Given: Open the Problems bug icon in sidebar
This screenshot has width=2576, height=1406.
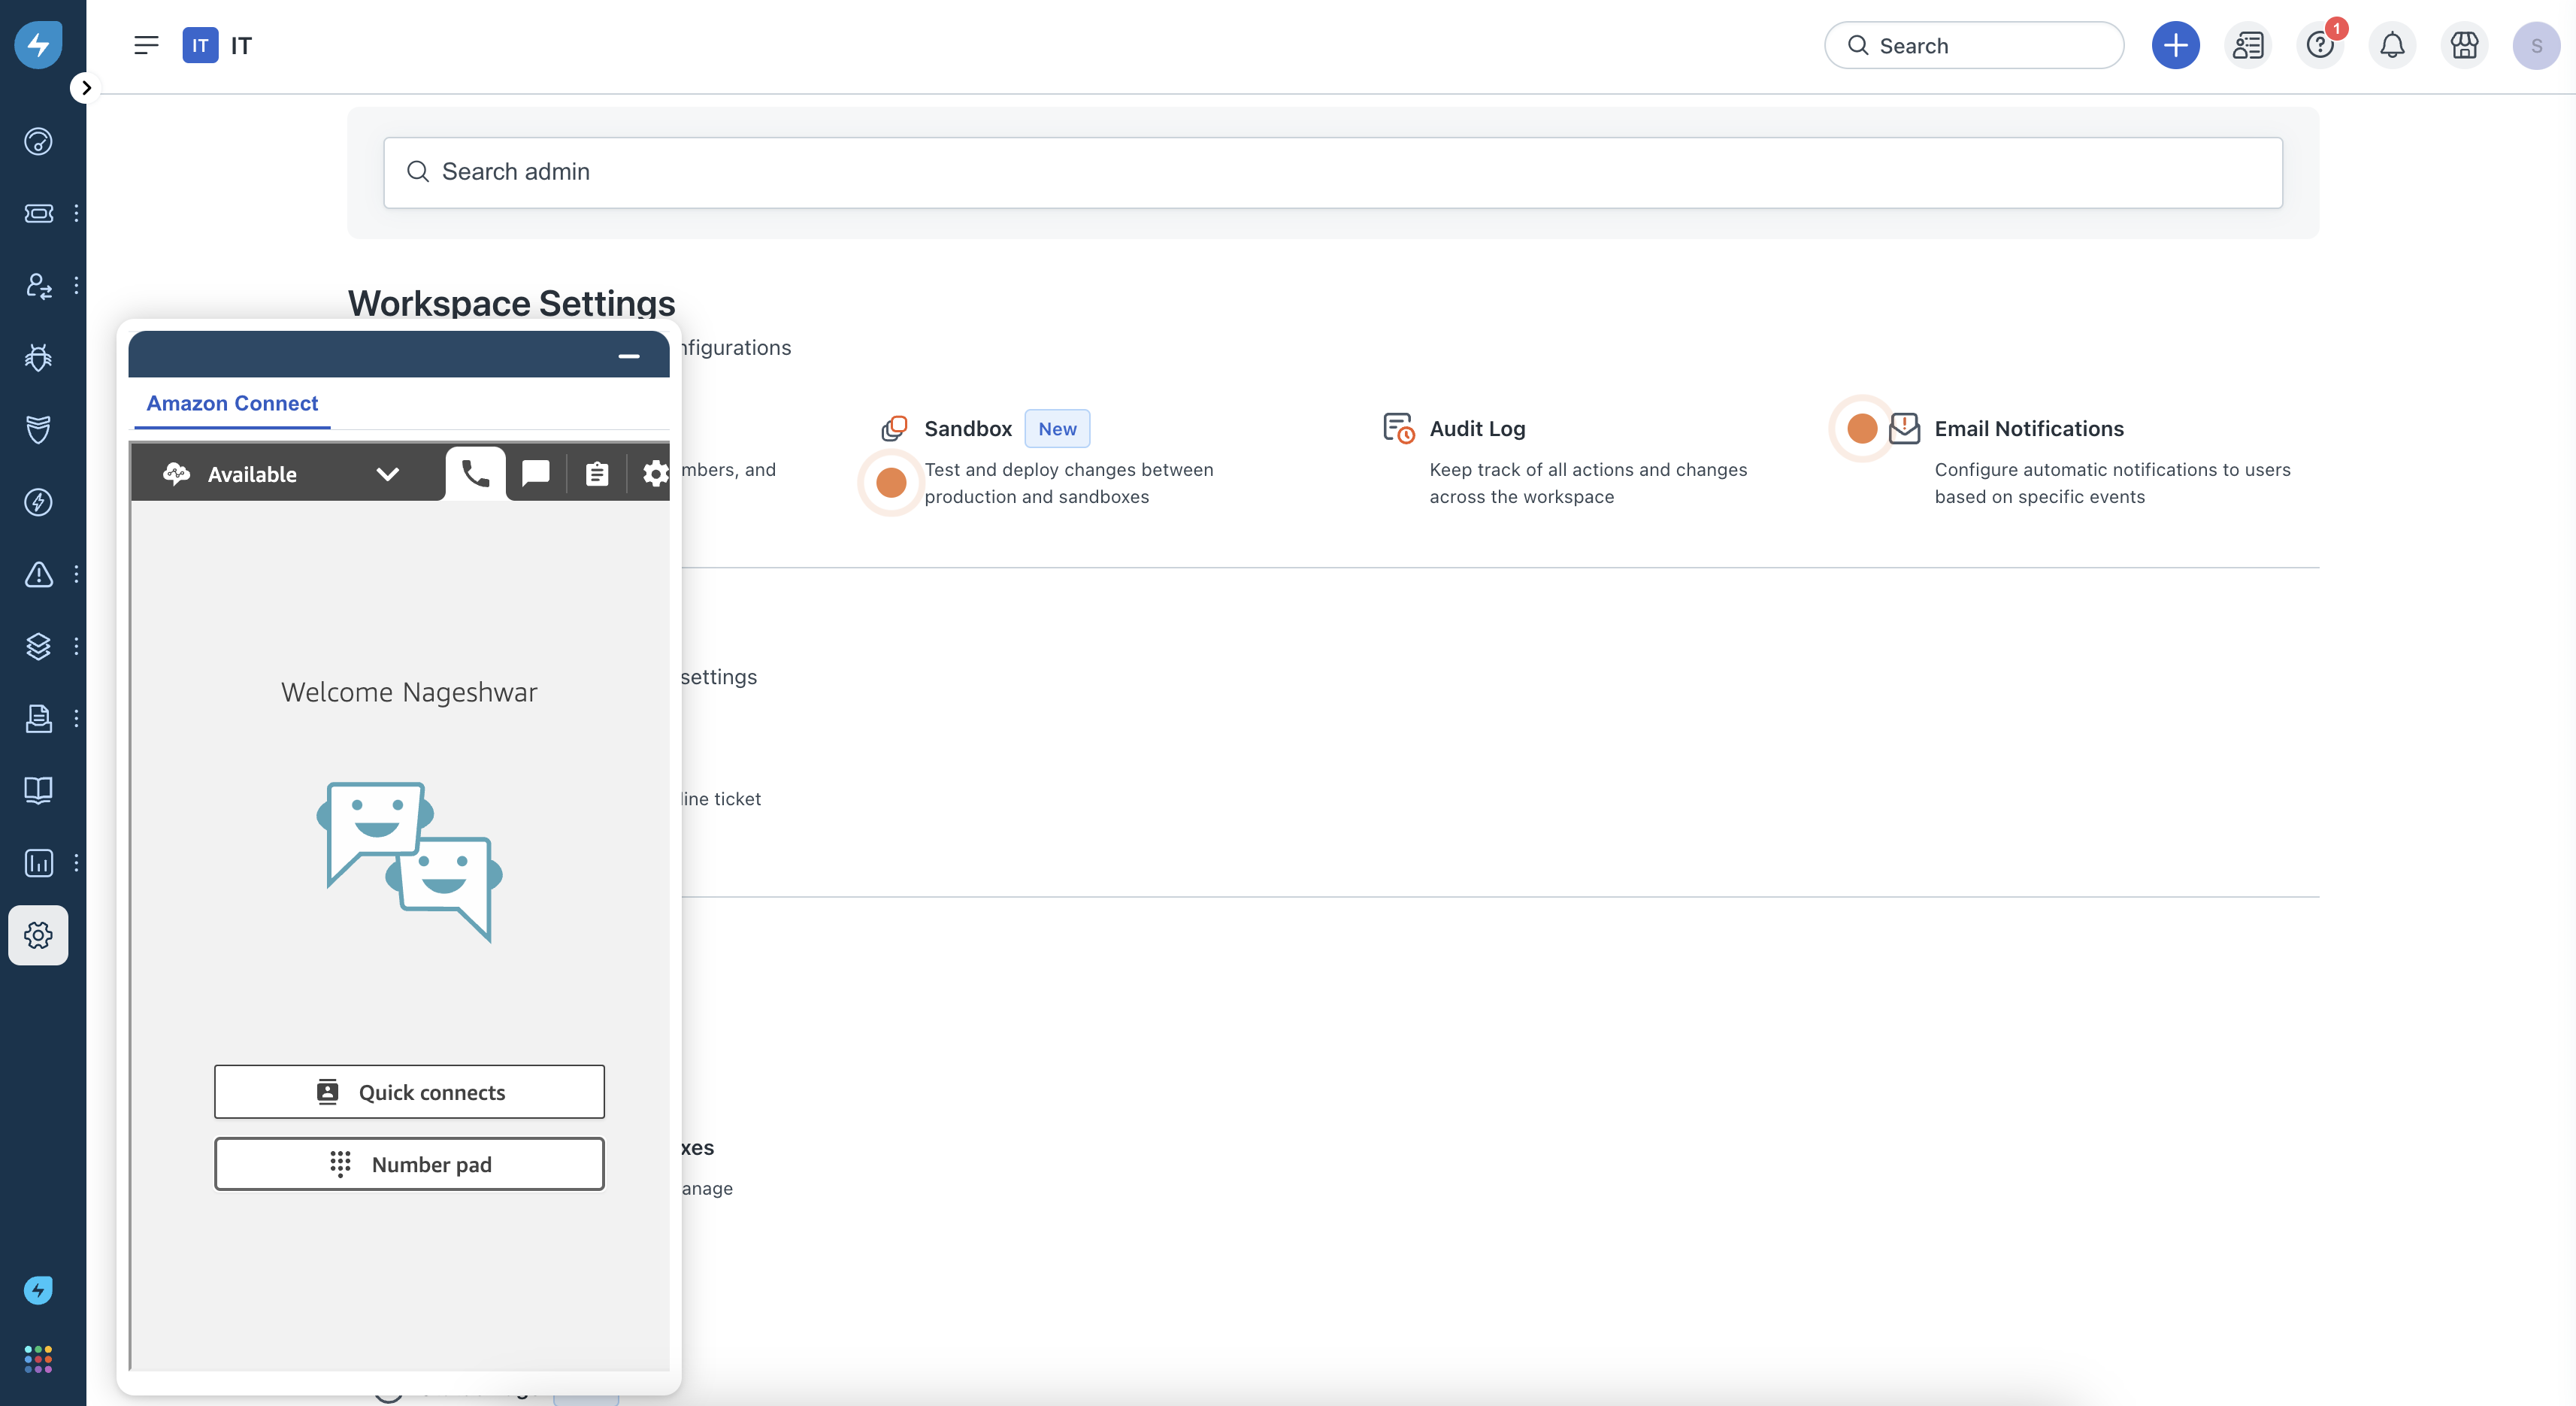Looking at the screenshot, I should pos(38,357).
